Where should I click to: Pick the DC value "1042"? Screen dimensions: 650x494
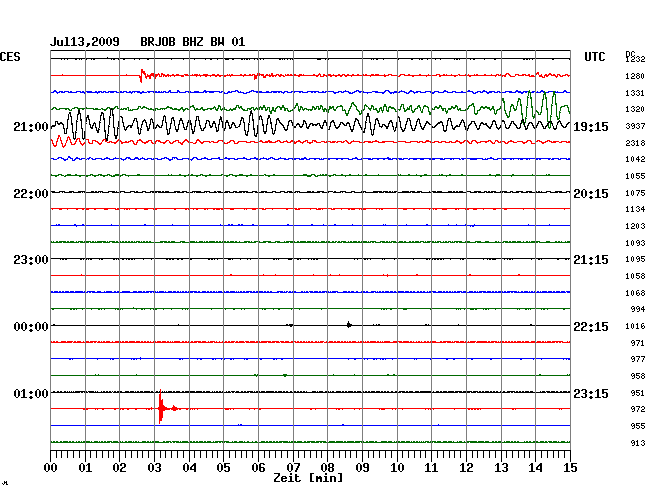(635, 159)
